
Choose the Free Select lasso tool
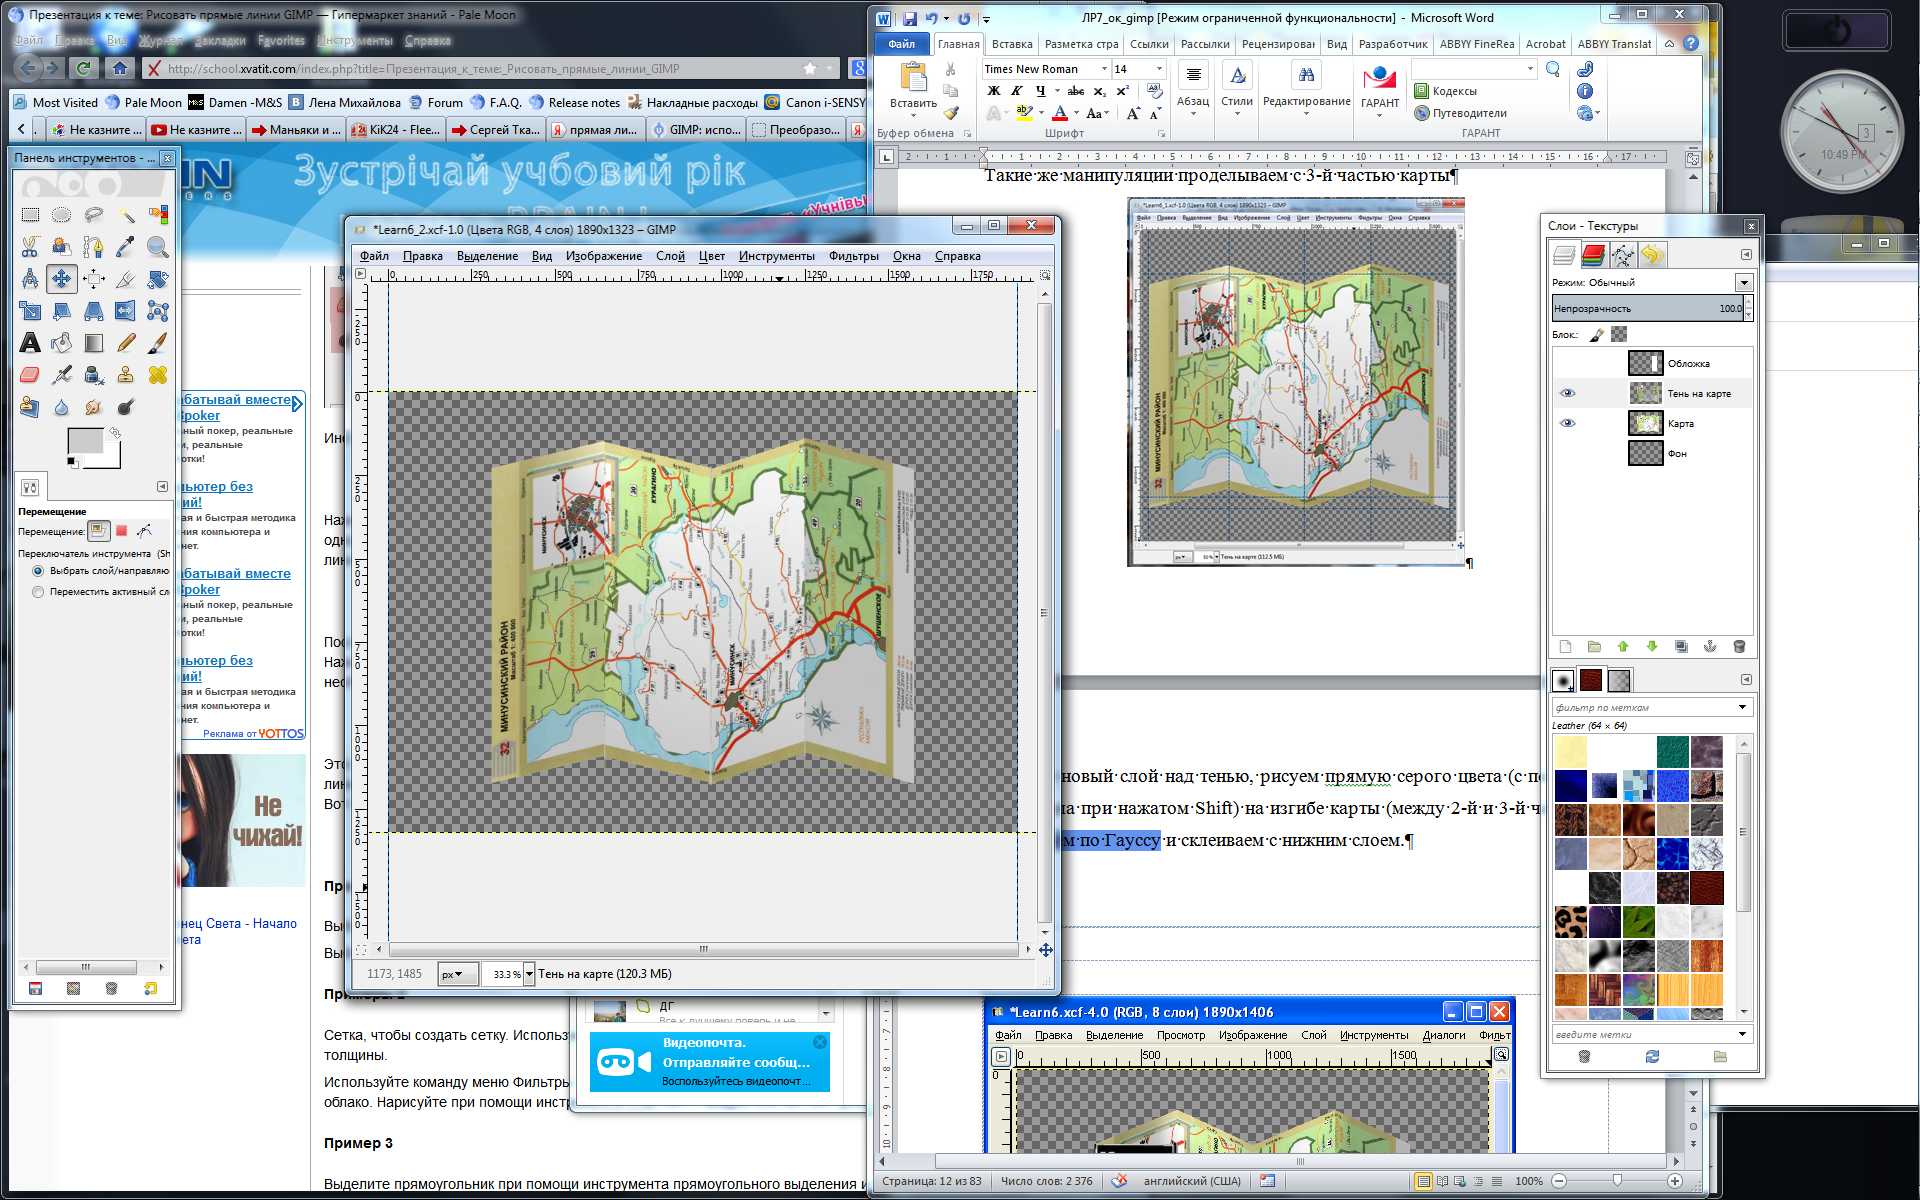click(94, 215)
